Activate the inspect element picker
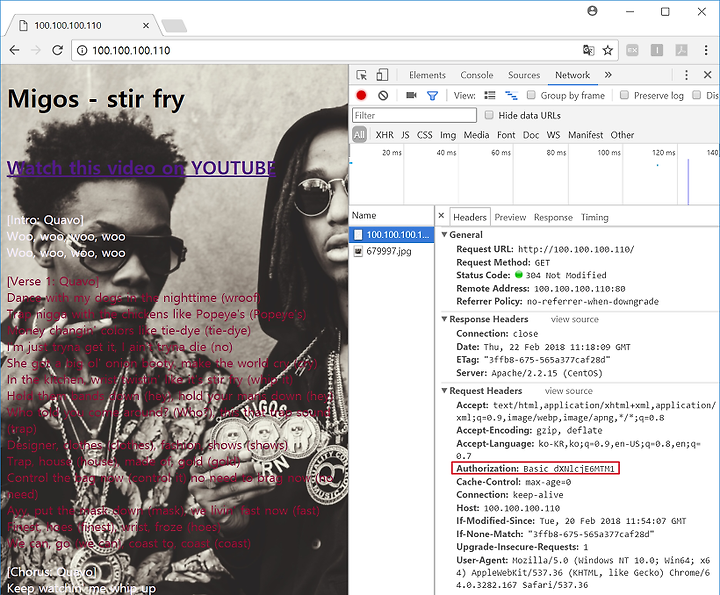The height and width of the screenshot is (595, 720). (361, 75)
